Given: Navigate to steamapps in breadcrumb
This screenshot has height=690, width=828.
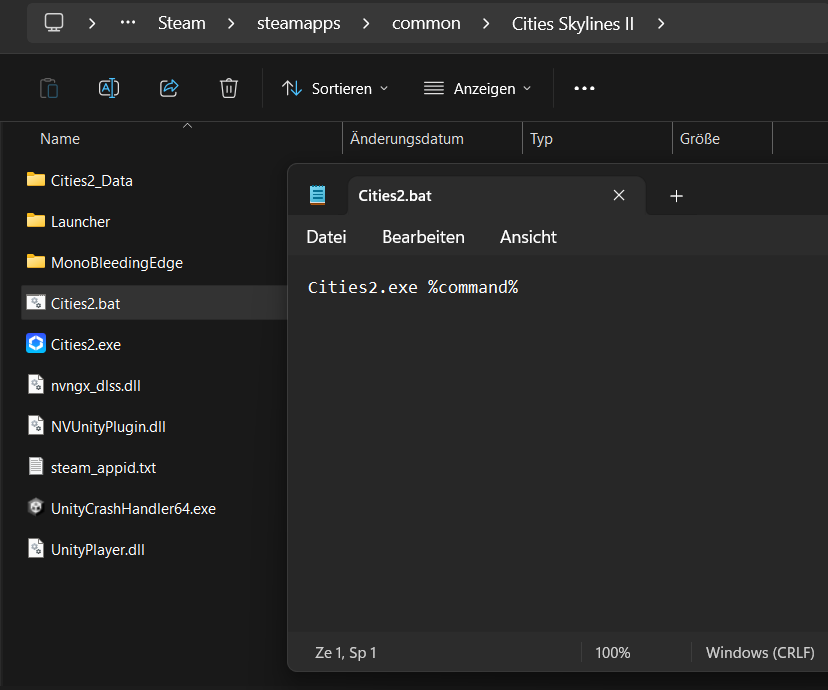Looking at the screenshot, I should 299,23.
